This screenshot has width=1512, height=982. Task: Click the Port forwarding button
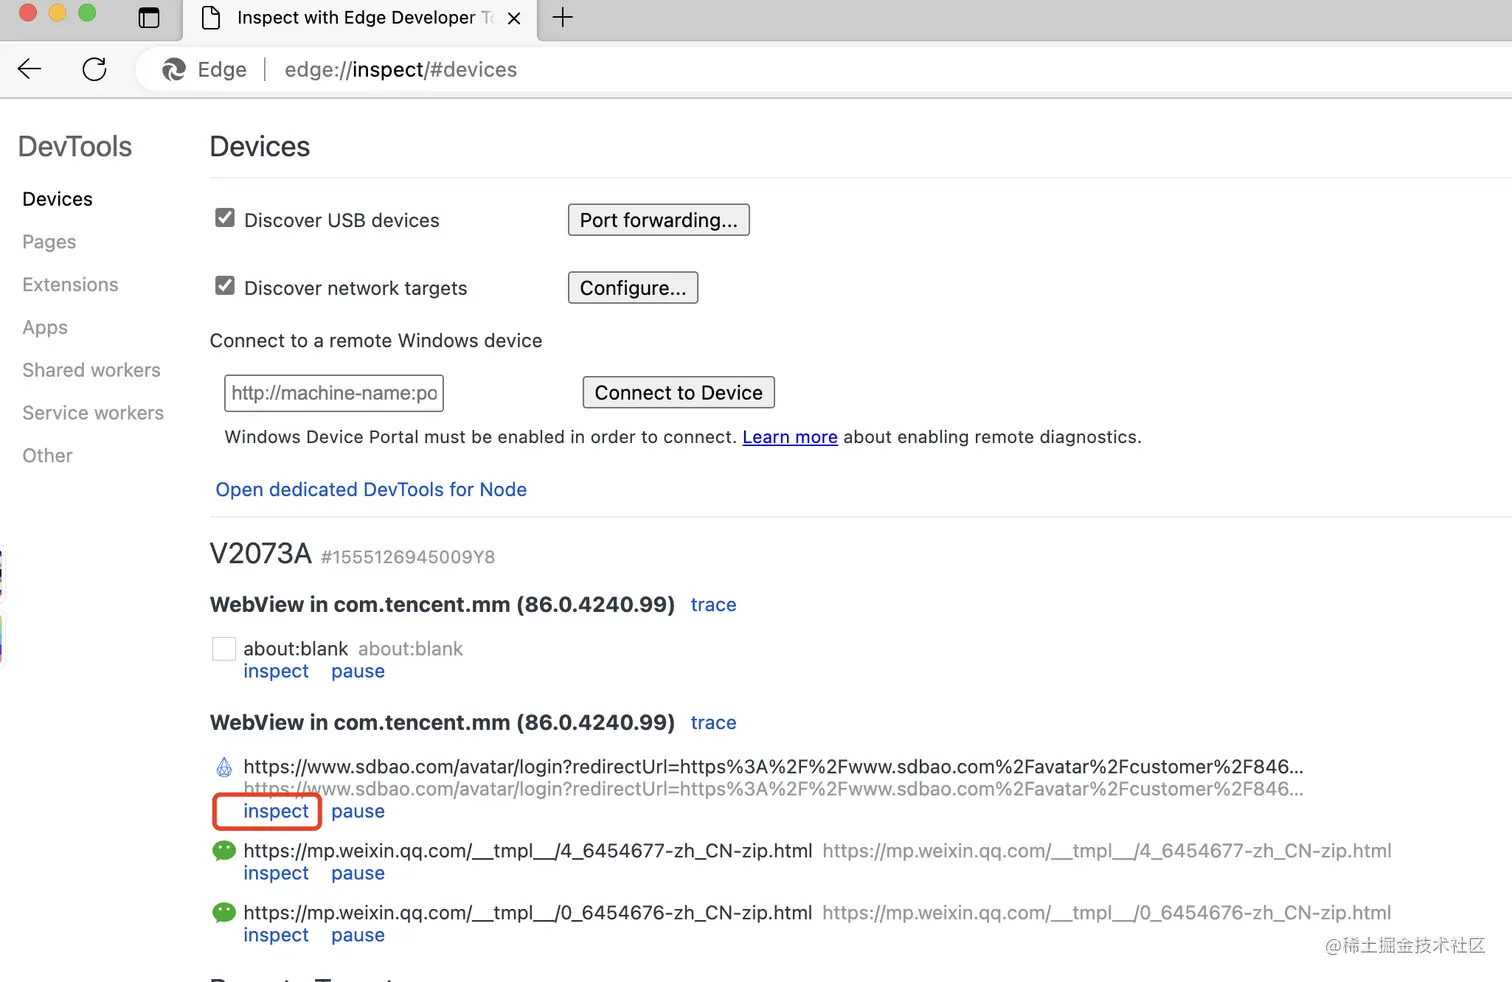tap(659, 220)
